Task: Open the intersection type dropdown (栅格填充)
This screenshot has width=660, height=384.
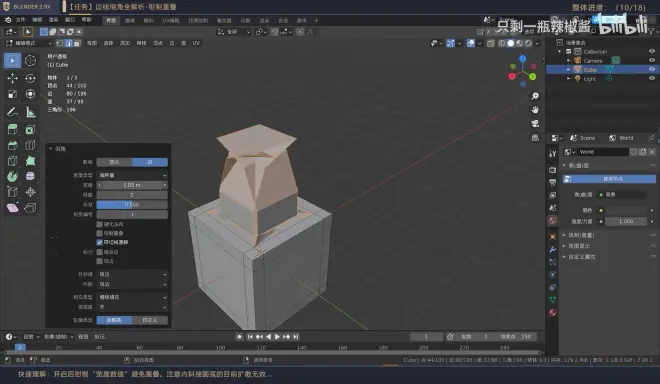Action: (132, 297)
